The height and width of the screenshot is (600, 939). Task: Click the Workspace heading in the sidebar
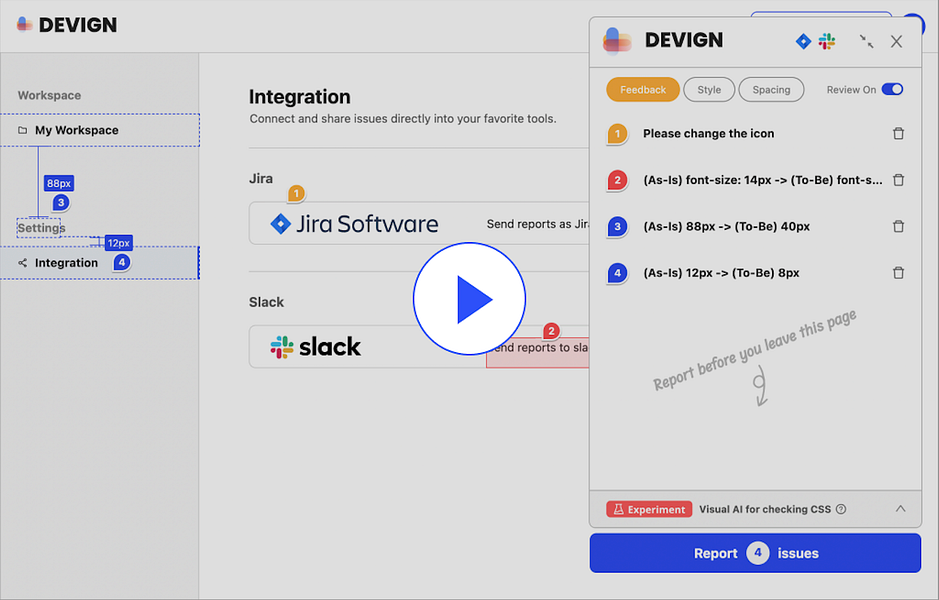point(49,95)
